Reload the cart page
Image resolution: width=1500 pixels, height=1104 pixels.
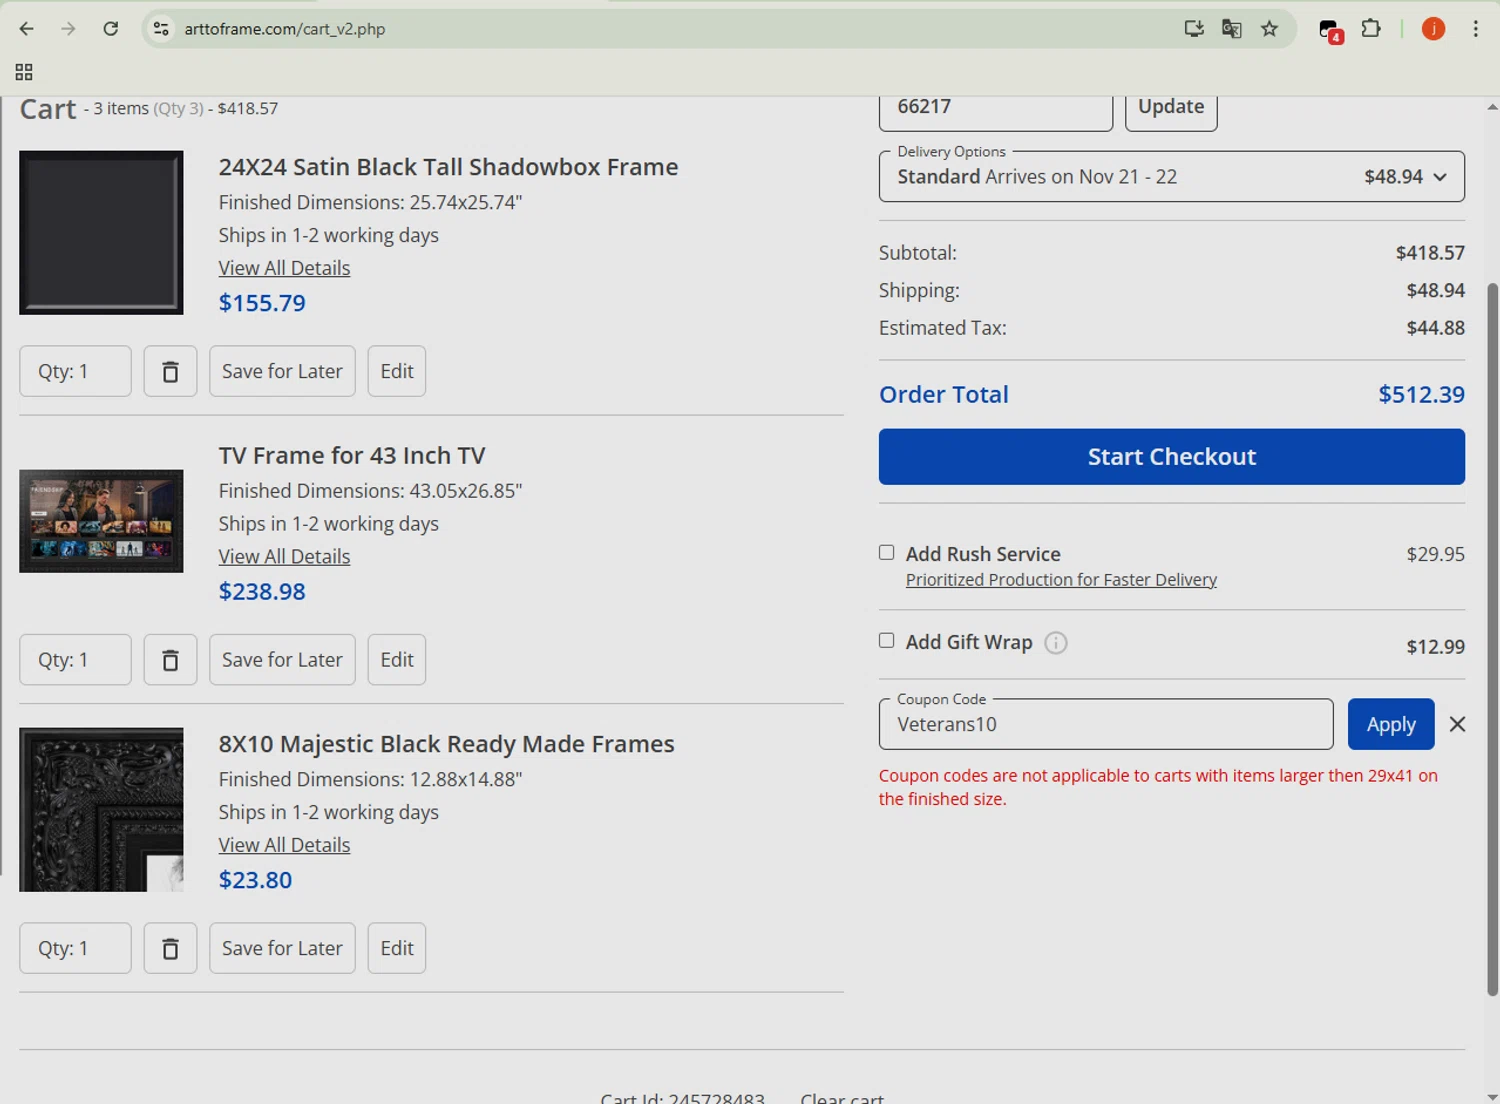[x=111, y=29]
